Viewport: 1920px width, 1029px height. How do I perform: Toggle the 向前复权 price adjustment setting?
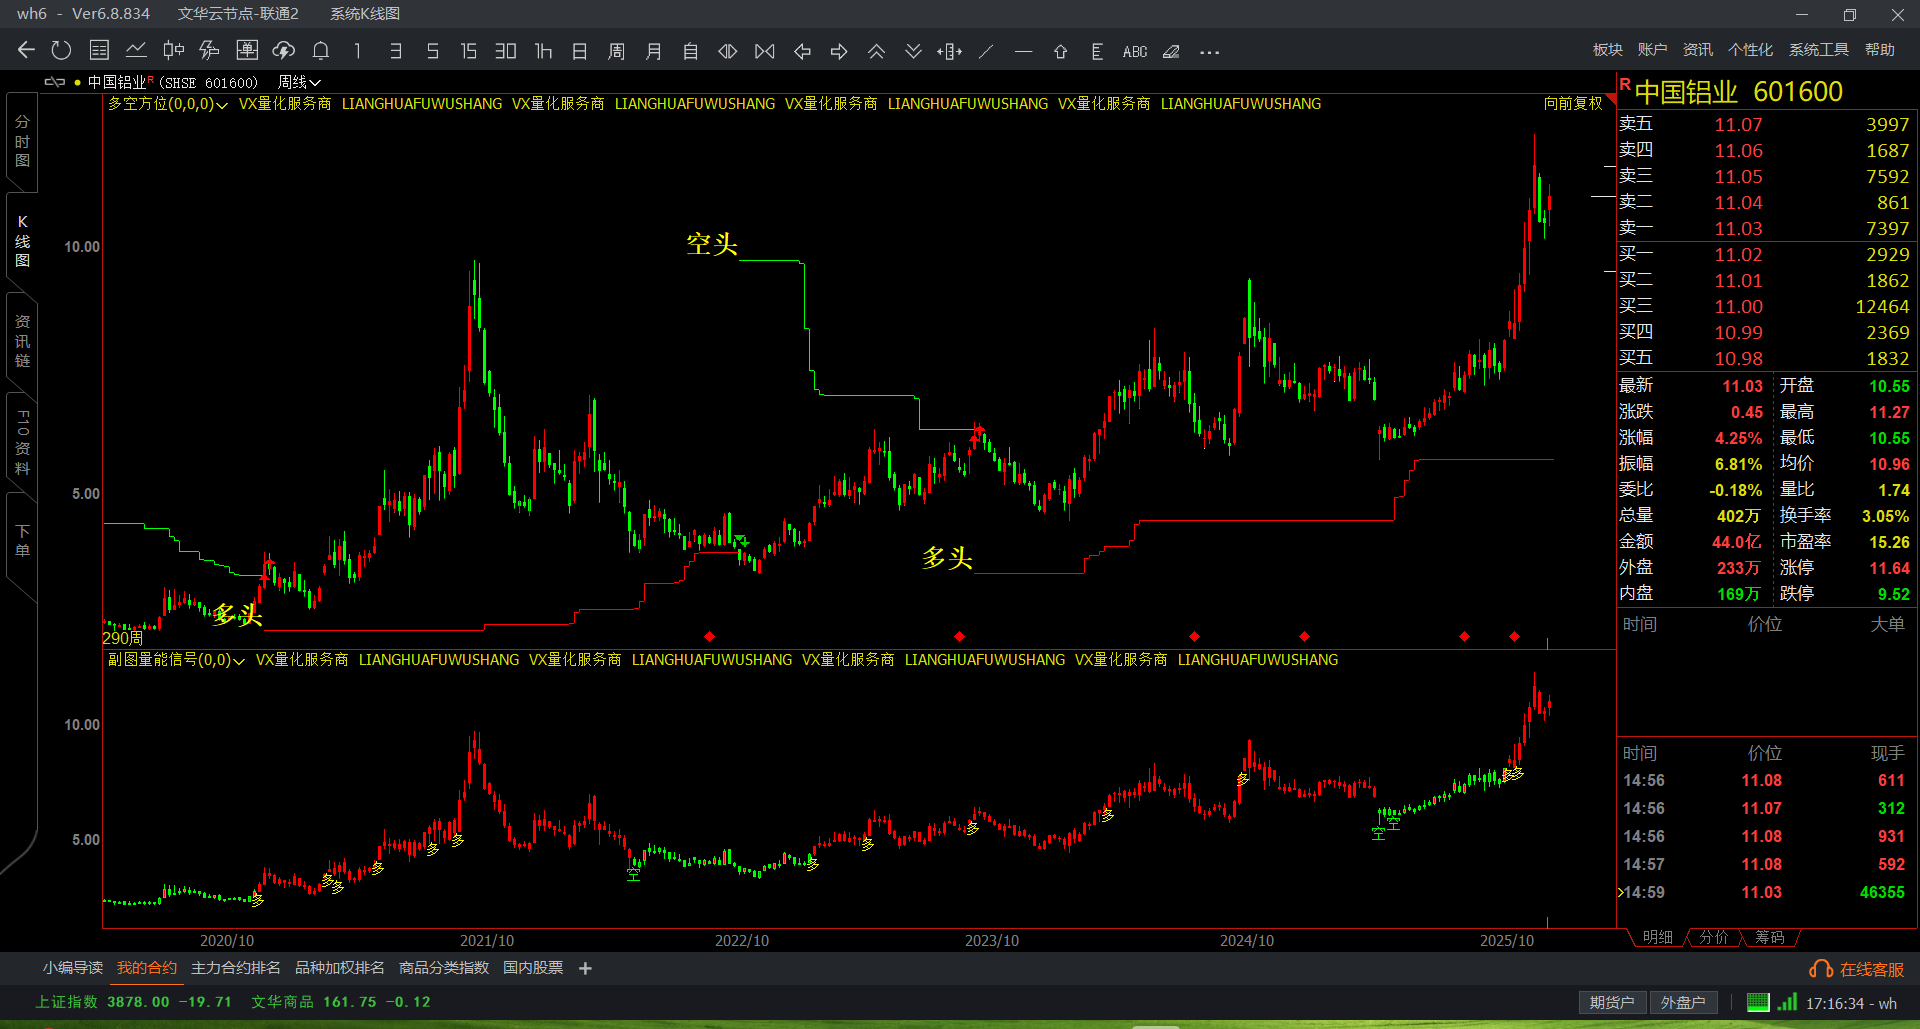pos(1572,103)
